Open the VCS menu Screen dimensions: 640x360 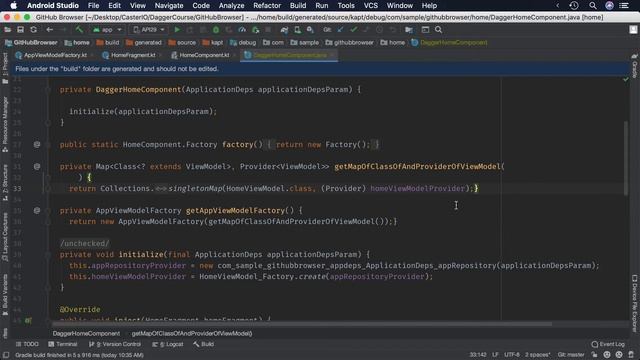point(371,6)
